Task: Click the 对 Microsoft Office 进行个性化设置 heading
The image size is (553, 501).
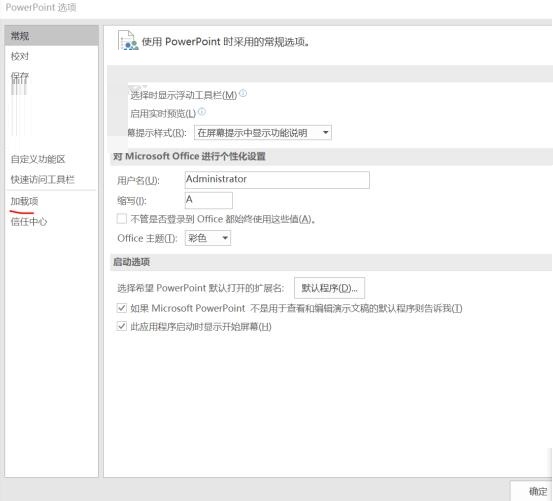Action: (x=189, y=156)
